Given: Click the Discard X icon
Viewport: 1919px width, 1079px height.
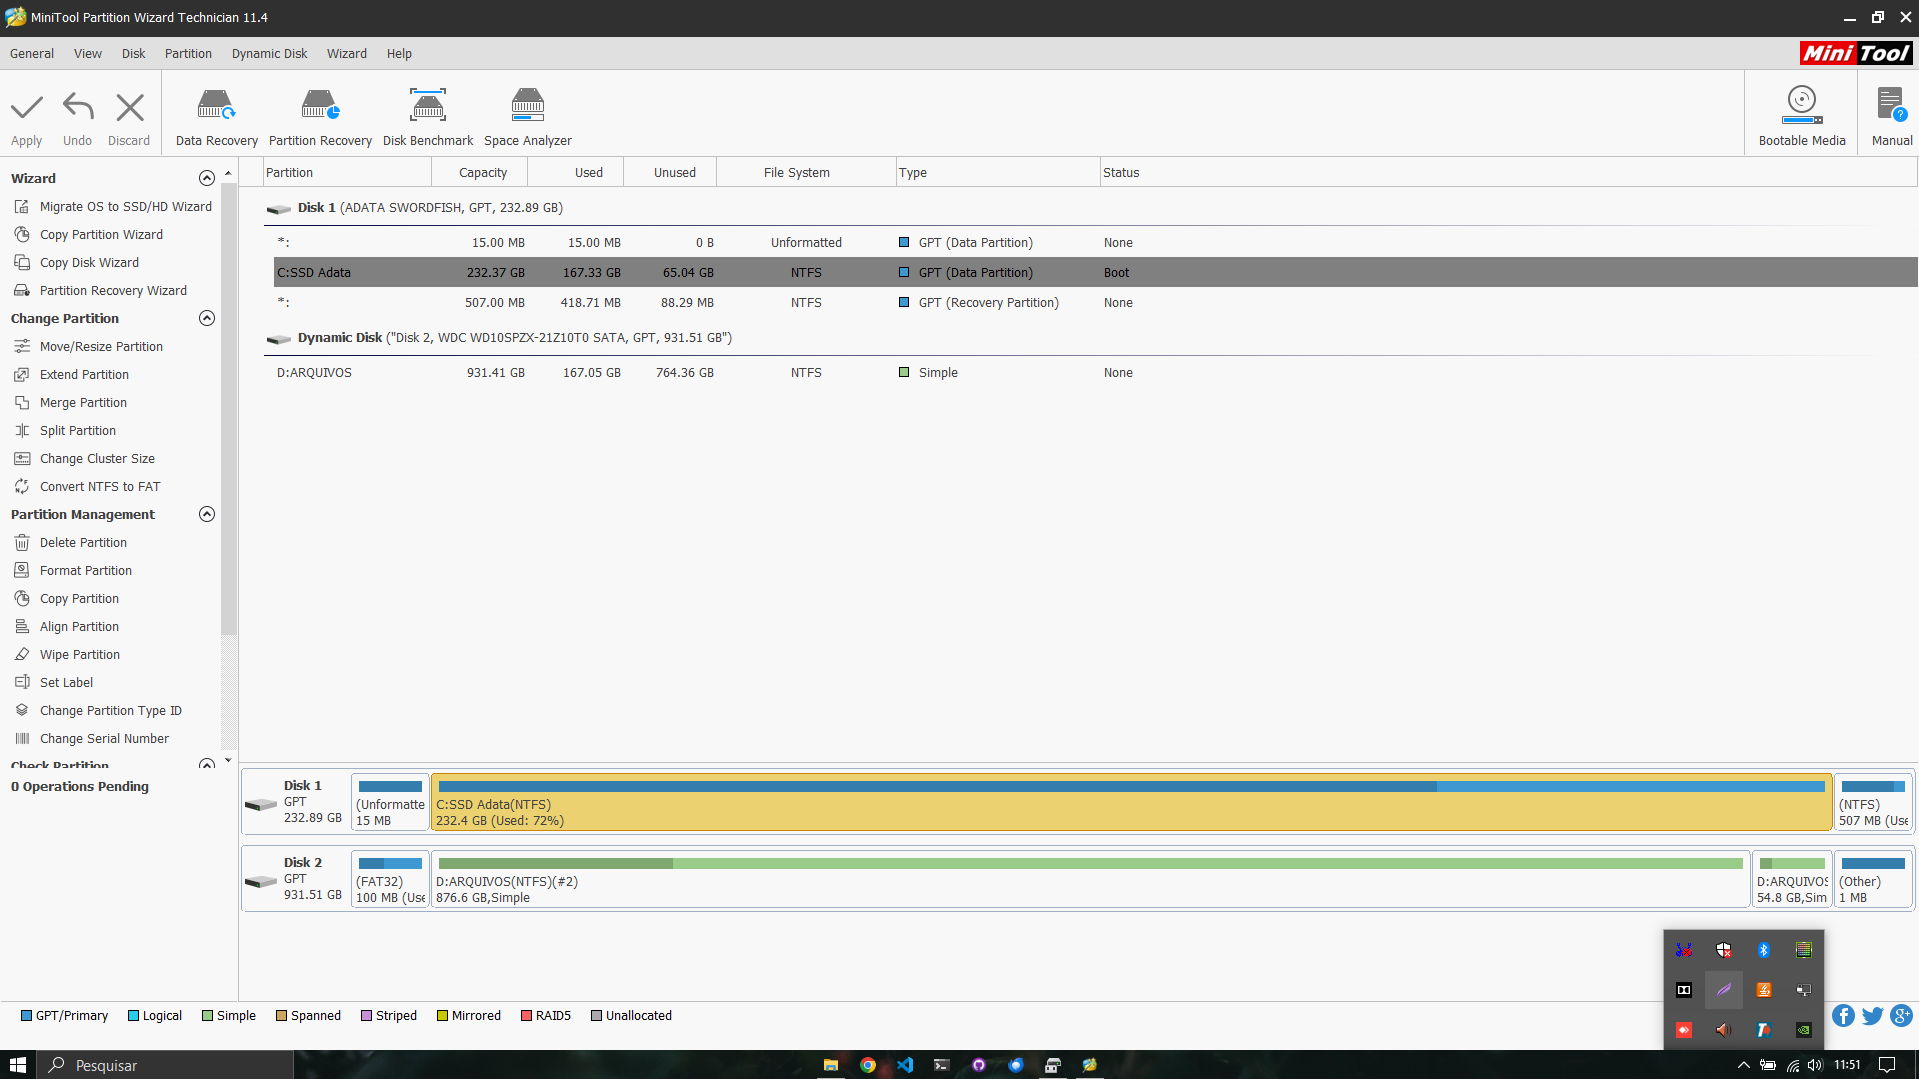Looking at the screenshot, I should pyautogui.click(x=130, y=107).
